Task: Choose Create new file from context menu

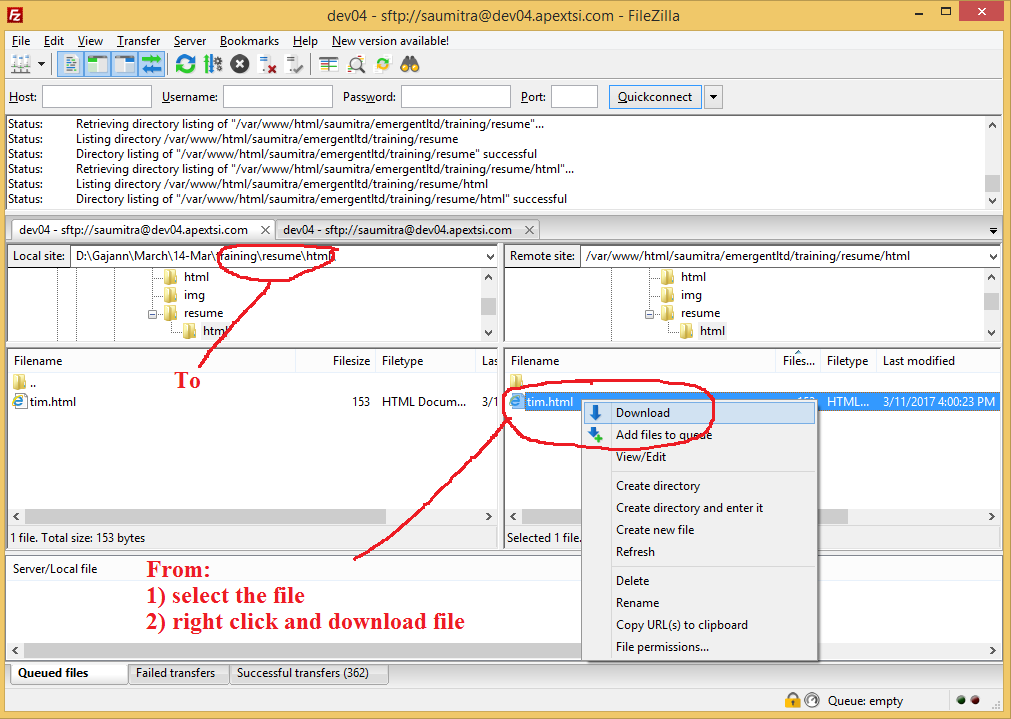Action: click(x=700, y=529)
